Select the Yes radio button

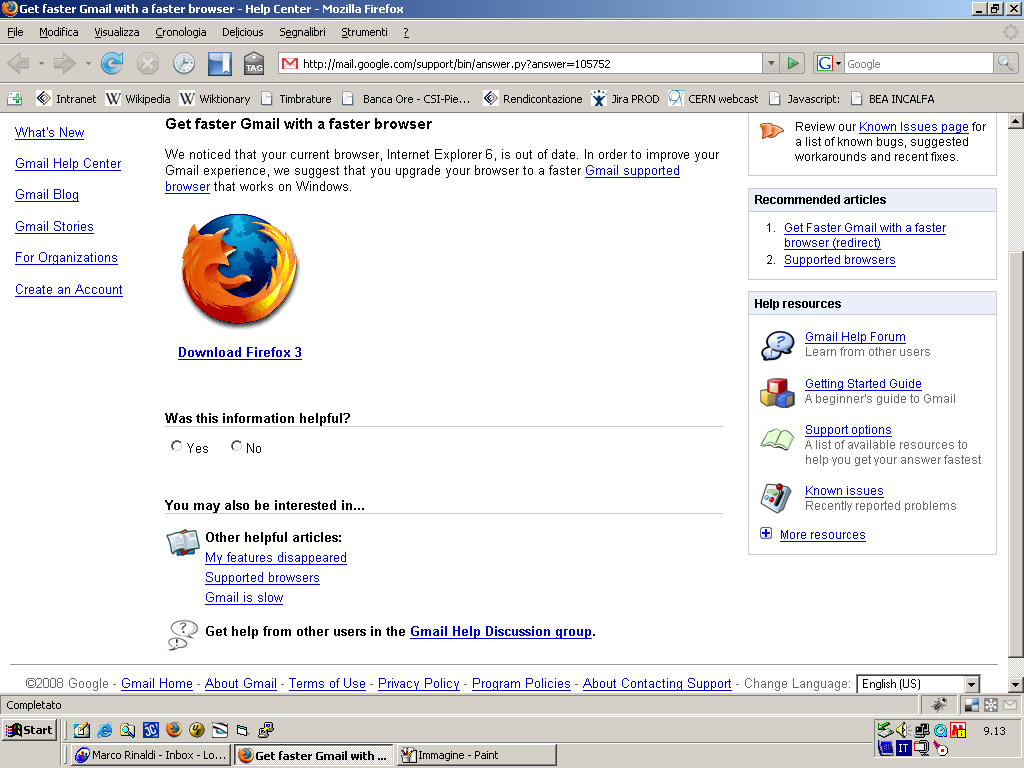pos(176,445)
